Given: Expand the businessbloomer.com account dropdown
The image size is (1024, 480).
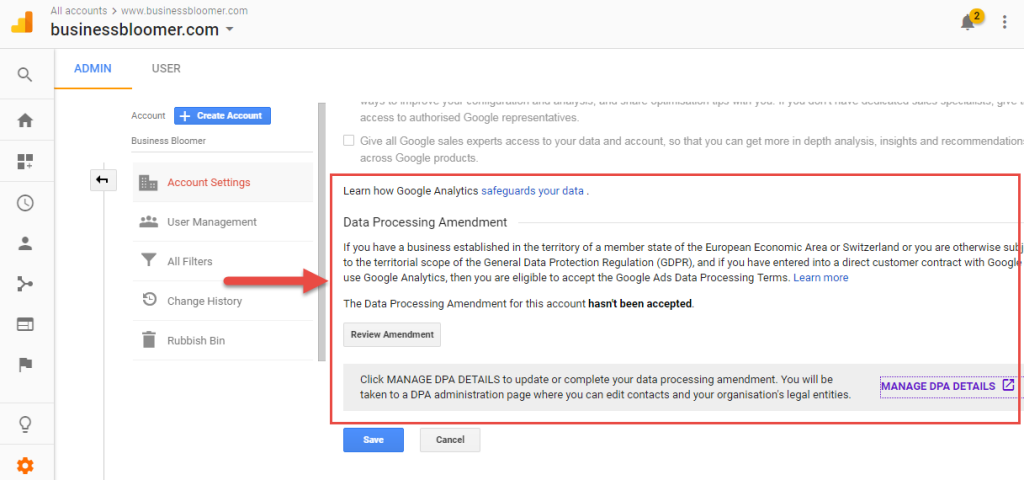Looking at the screenshot, I should click(229, 30).
